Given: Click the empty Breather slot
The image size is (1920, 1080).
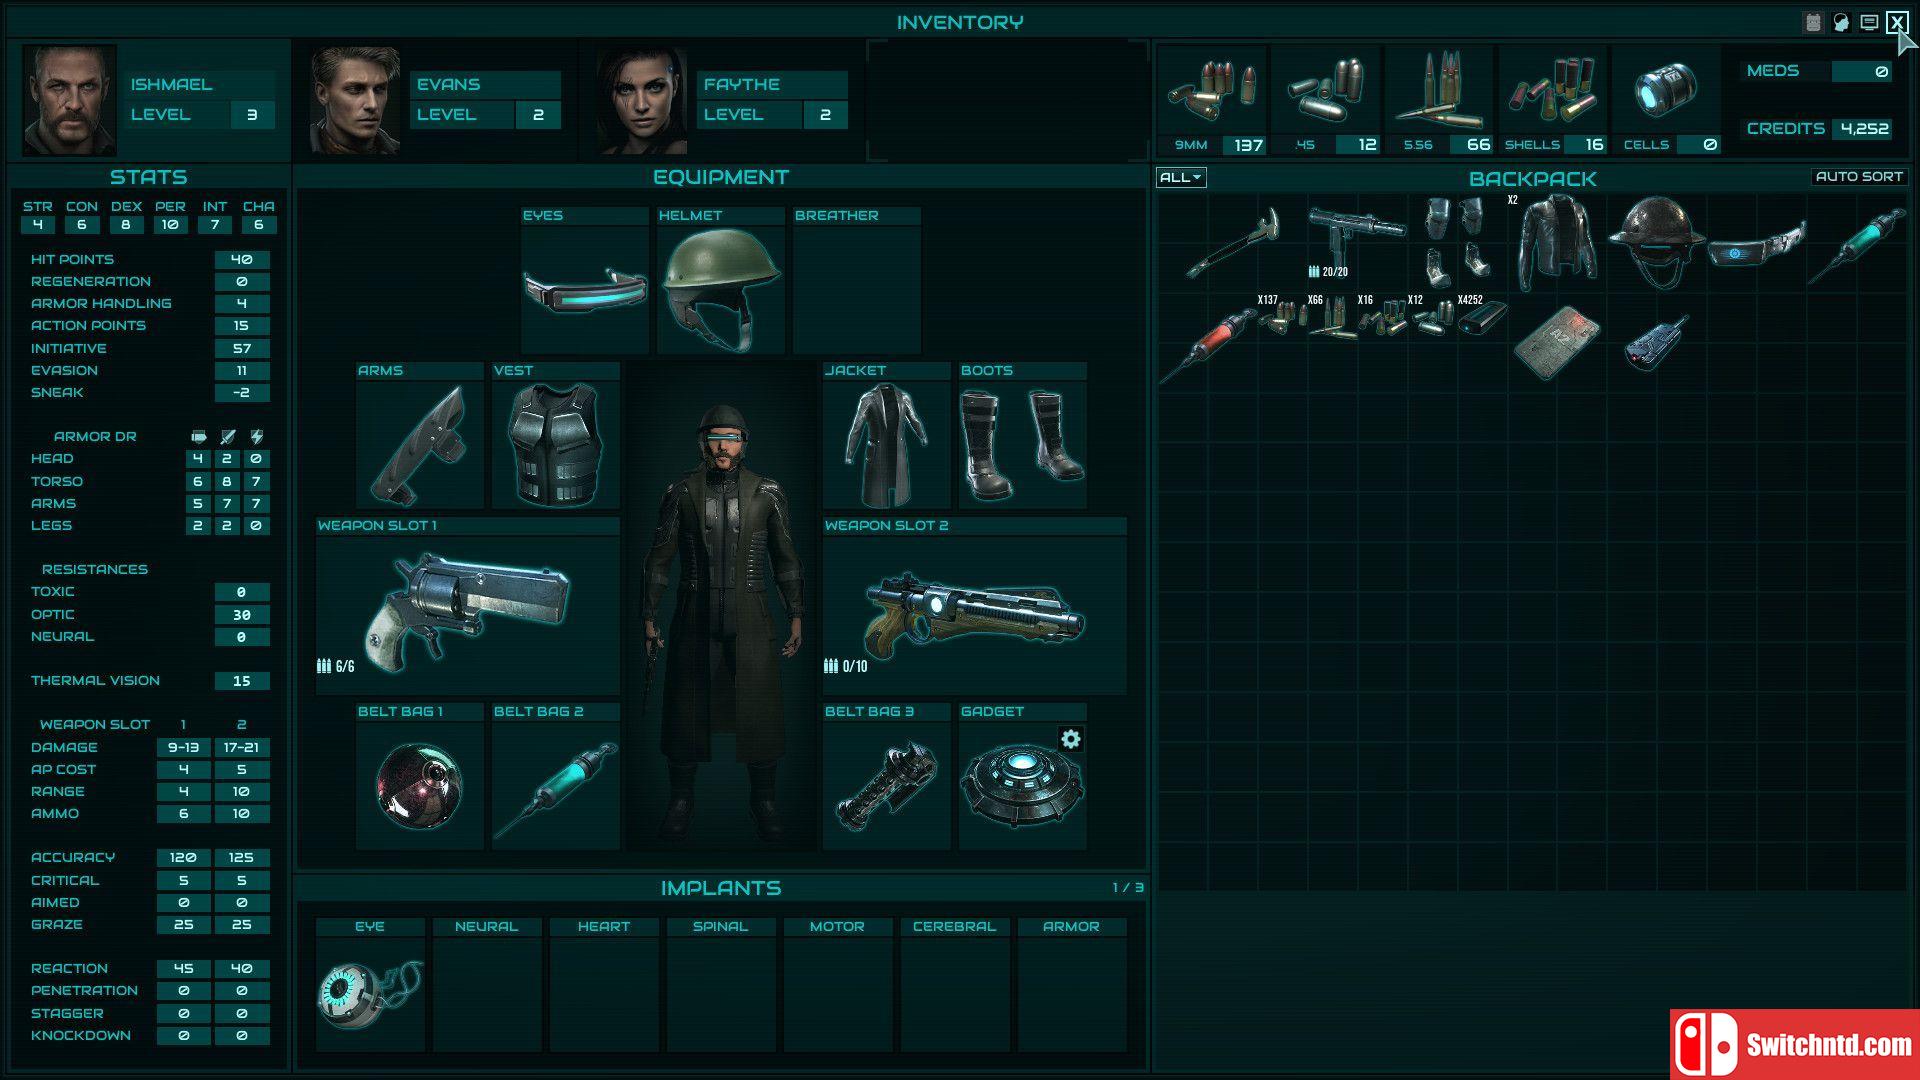Looking at the screenshot, I should [856, 289].
